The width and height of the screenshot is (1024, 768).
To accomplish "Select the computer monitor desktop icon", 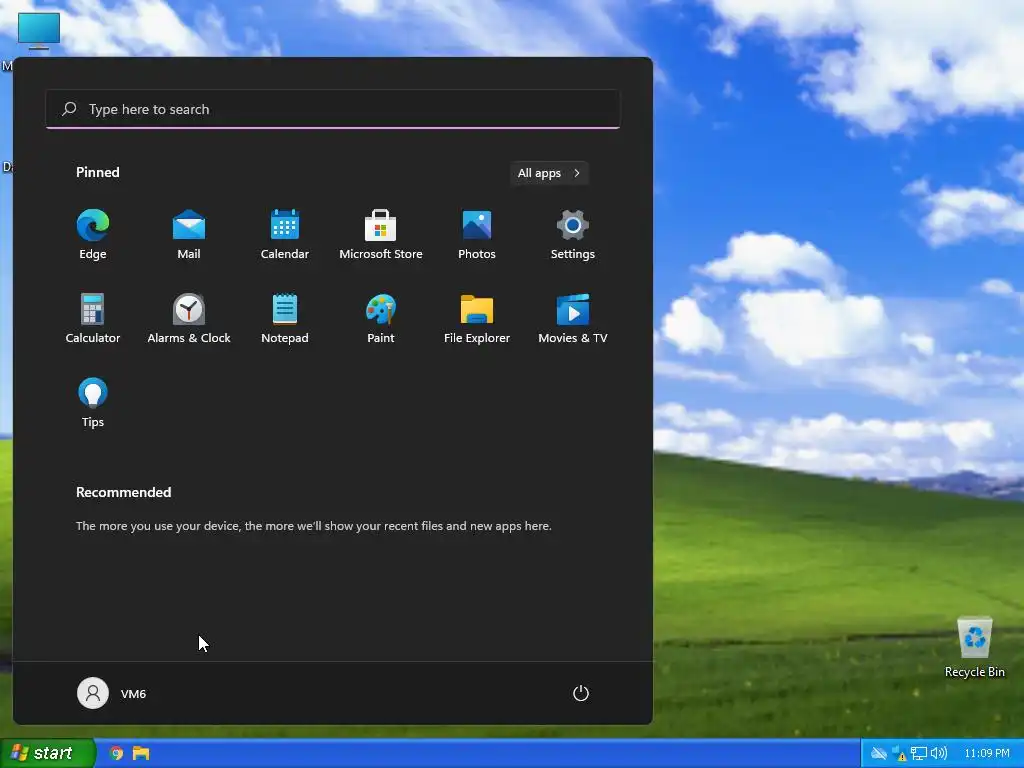I will 39,31.
